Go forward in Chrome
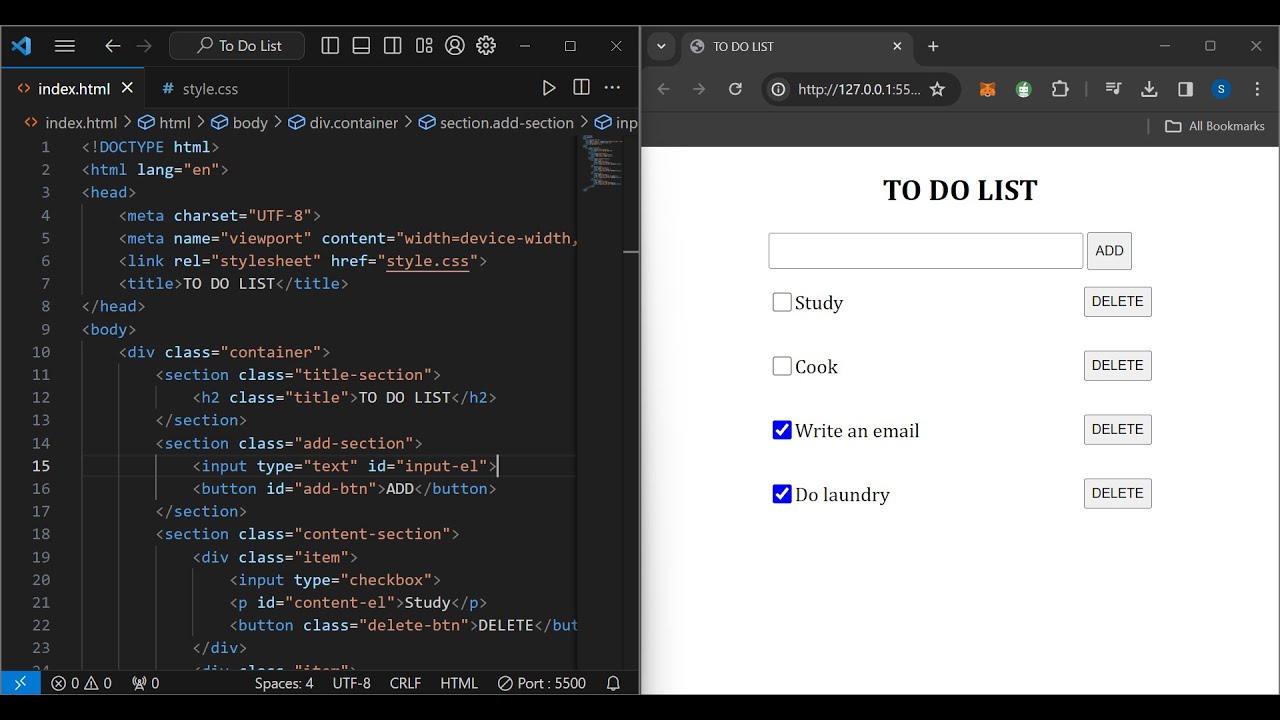 [x=699, y=89]
